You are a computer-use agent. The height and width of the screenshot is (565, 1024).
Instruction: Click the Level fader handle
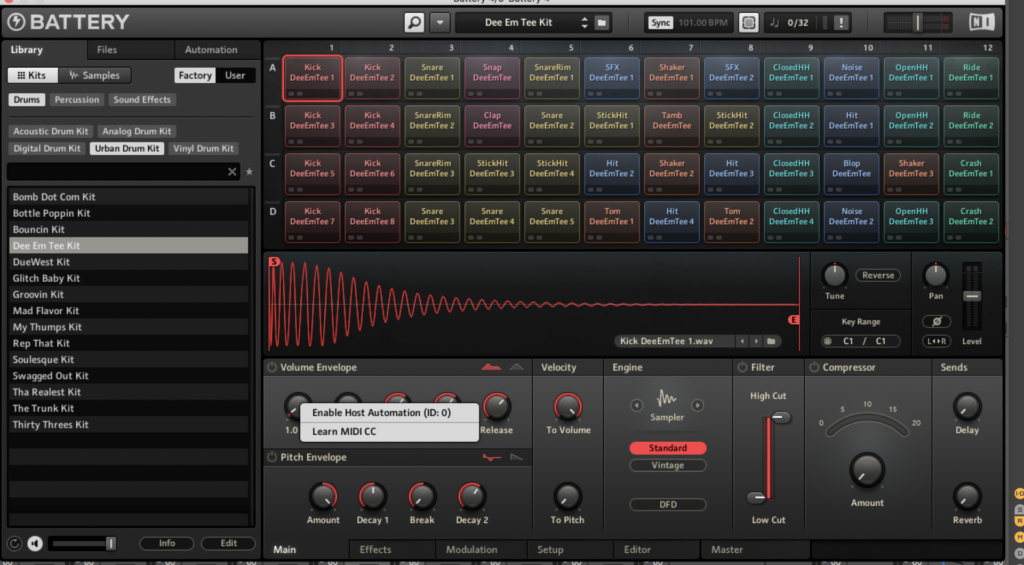coord(971,296)
